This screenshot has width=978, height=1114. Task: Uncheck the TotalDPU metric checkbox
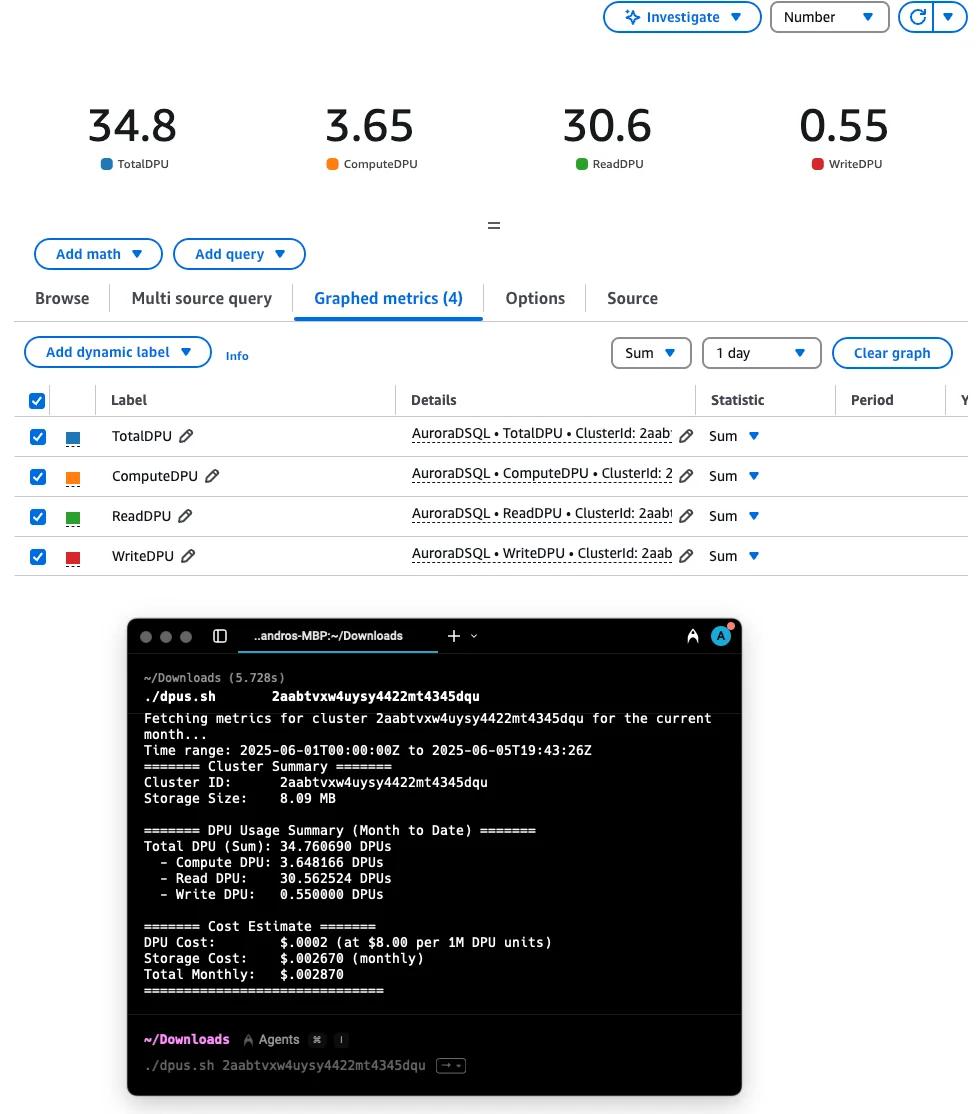(x=38, y=437)
